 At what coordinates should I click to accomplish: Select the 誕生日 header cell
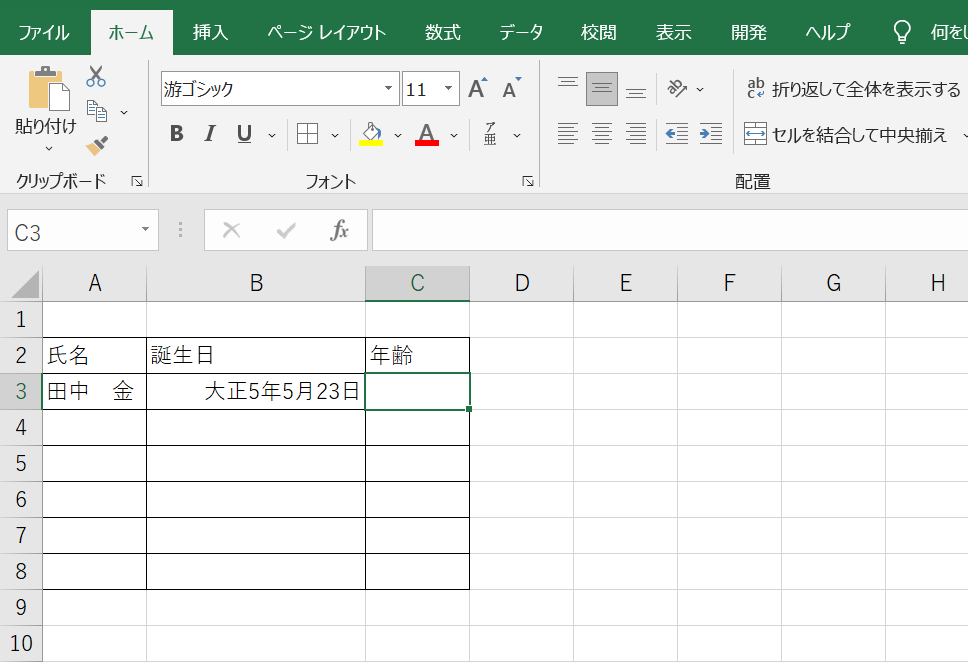pyautogui.click(x=256, y=355)
